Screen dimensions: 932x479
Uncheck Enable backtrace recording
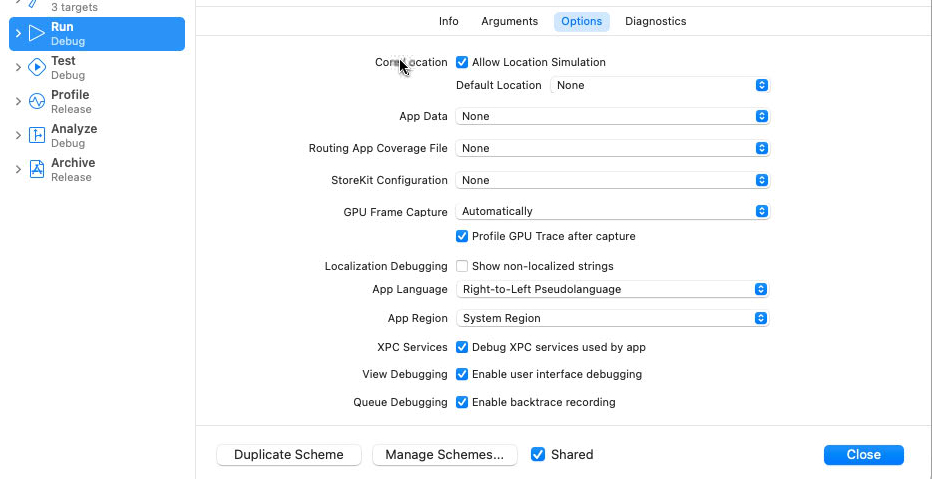tap(462, 403)
